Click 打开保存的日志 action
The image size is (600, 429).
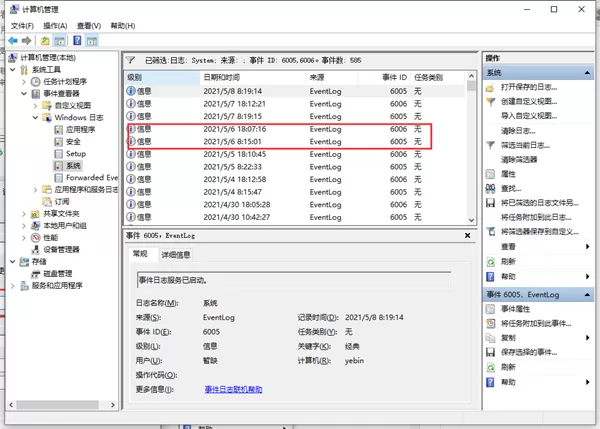click(x=529, y=87)
